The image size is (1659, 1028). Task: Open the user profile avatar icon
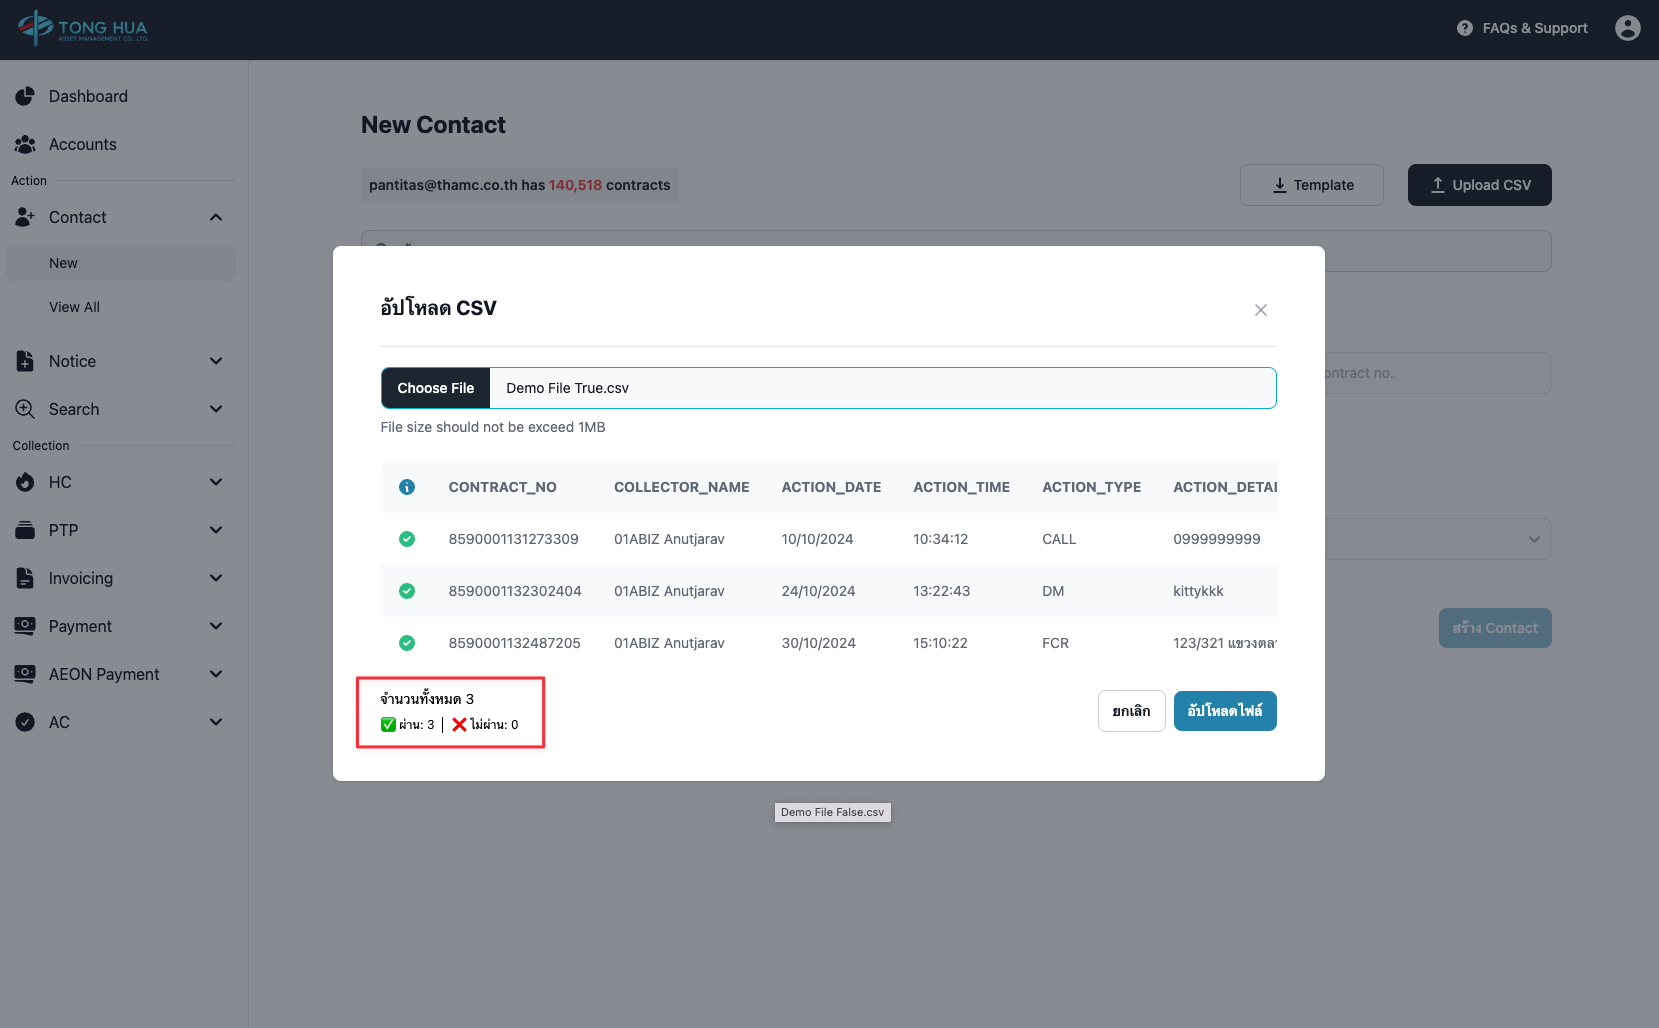1627,28
